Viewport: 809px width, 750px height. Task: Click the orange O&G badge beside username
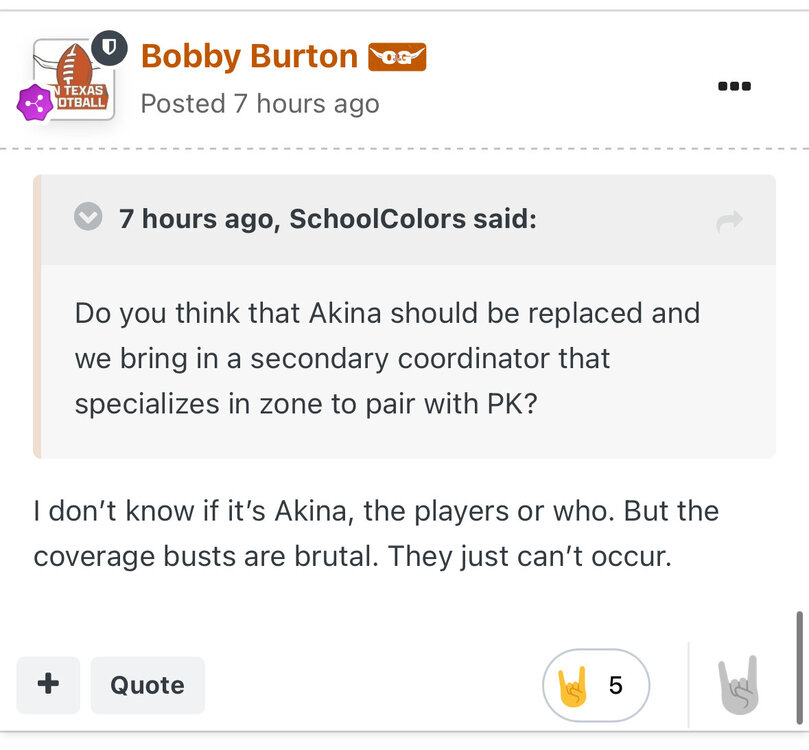point(397,57)
